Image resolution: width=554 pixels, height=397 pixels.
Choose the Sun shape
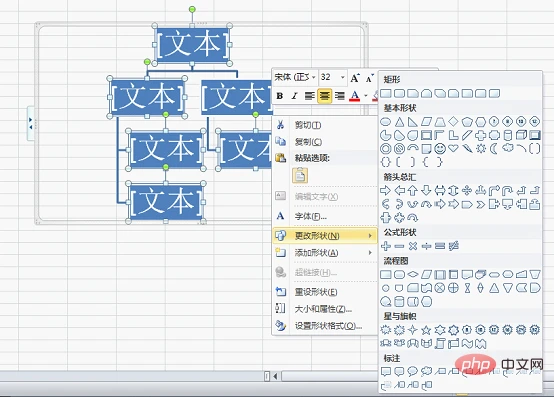point(481,148)
